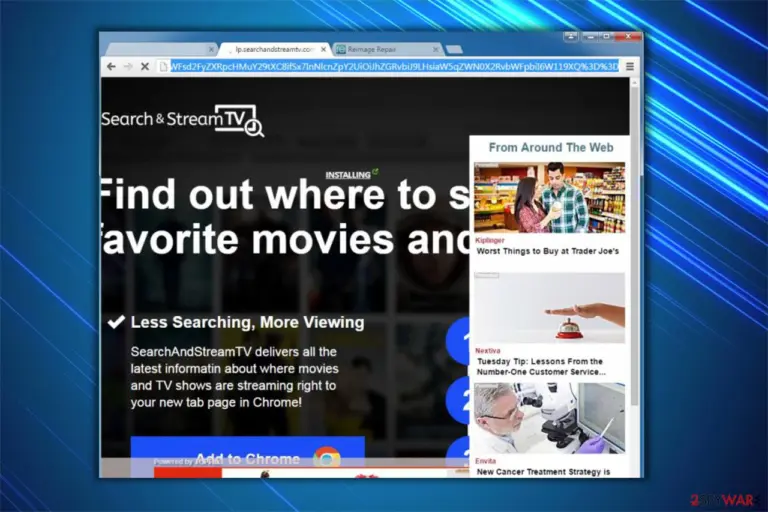Screen dimensions: 768x512
Task: Click the checkmark beside Less Searching
Action: [116, 322]
